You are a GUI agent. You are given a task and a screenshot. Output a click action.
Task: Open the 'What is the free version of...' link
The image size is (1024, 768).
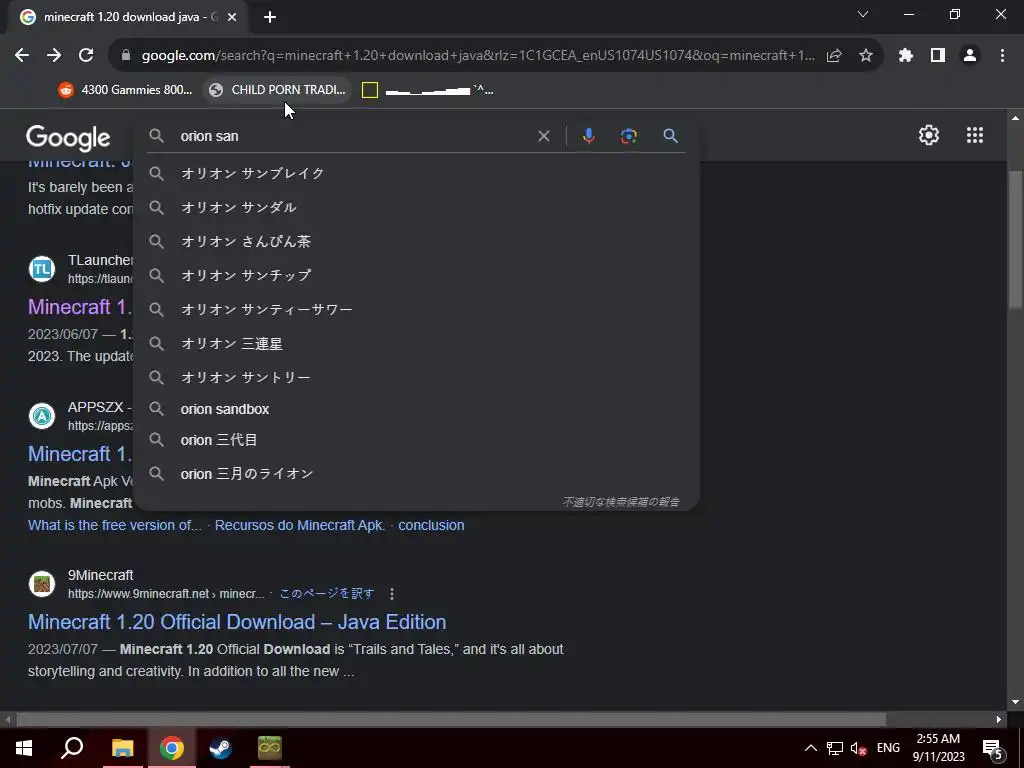point(114,525)
